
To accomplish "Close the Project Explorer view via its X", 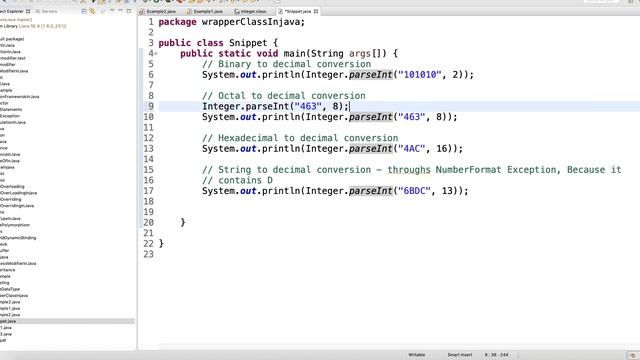I will coord(28,11).
